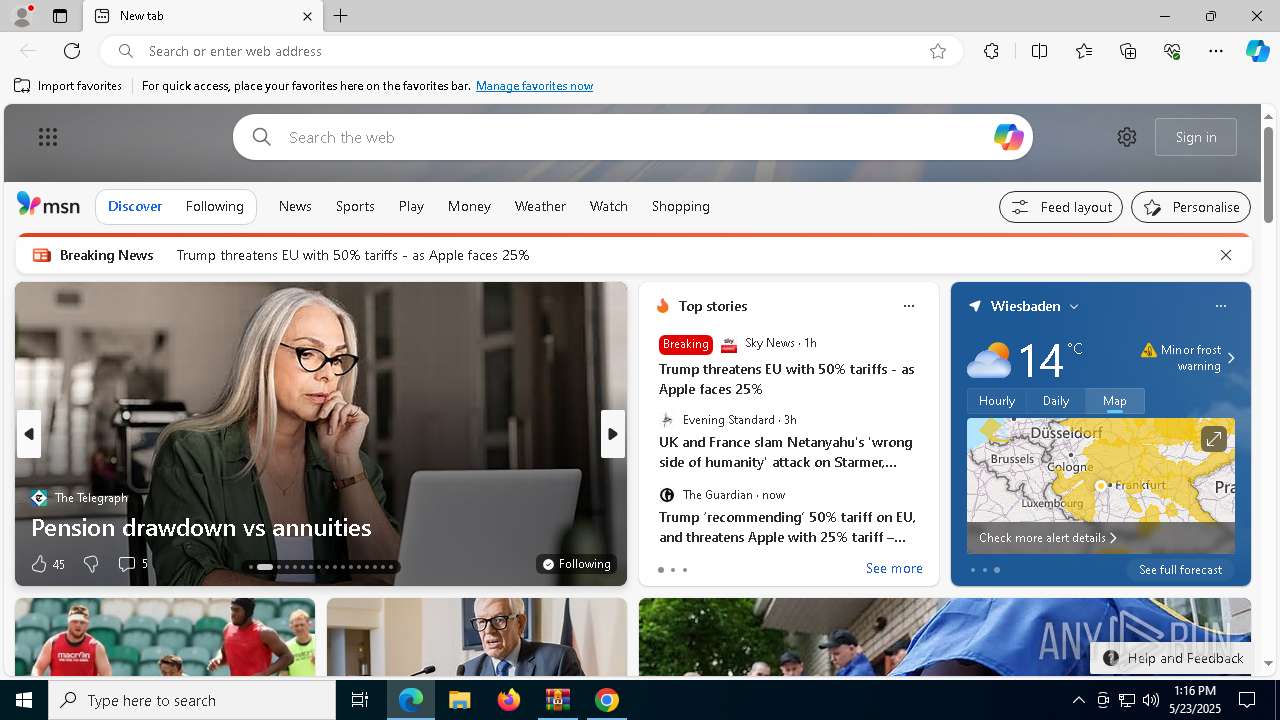Open Firefox from the taskbar
1280x720 pixels.
point(509,700)
